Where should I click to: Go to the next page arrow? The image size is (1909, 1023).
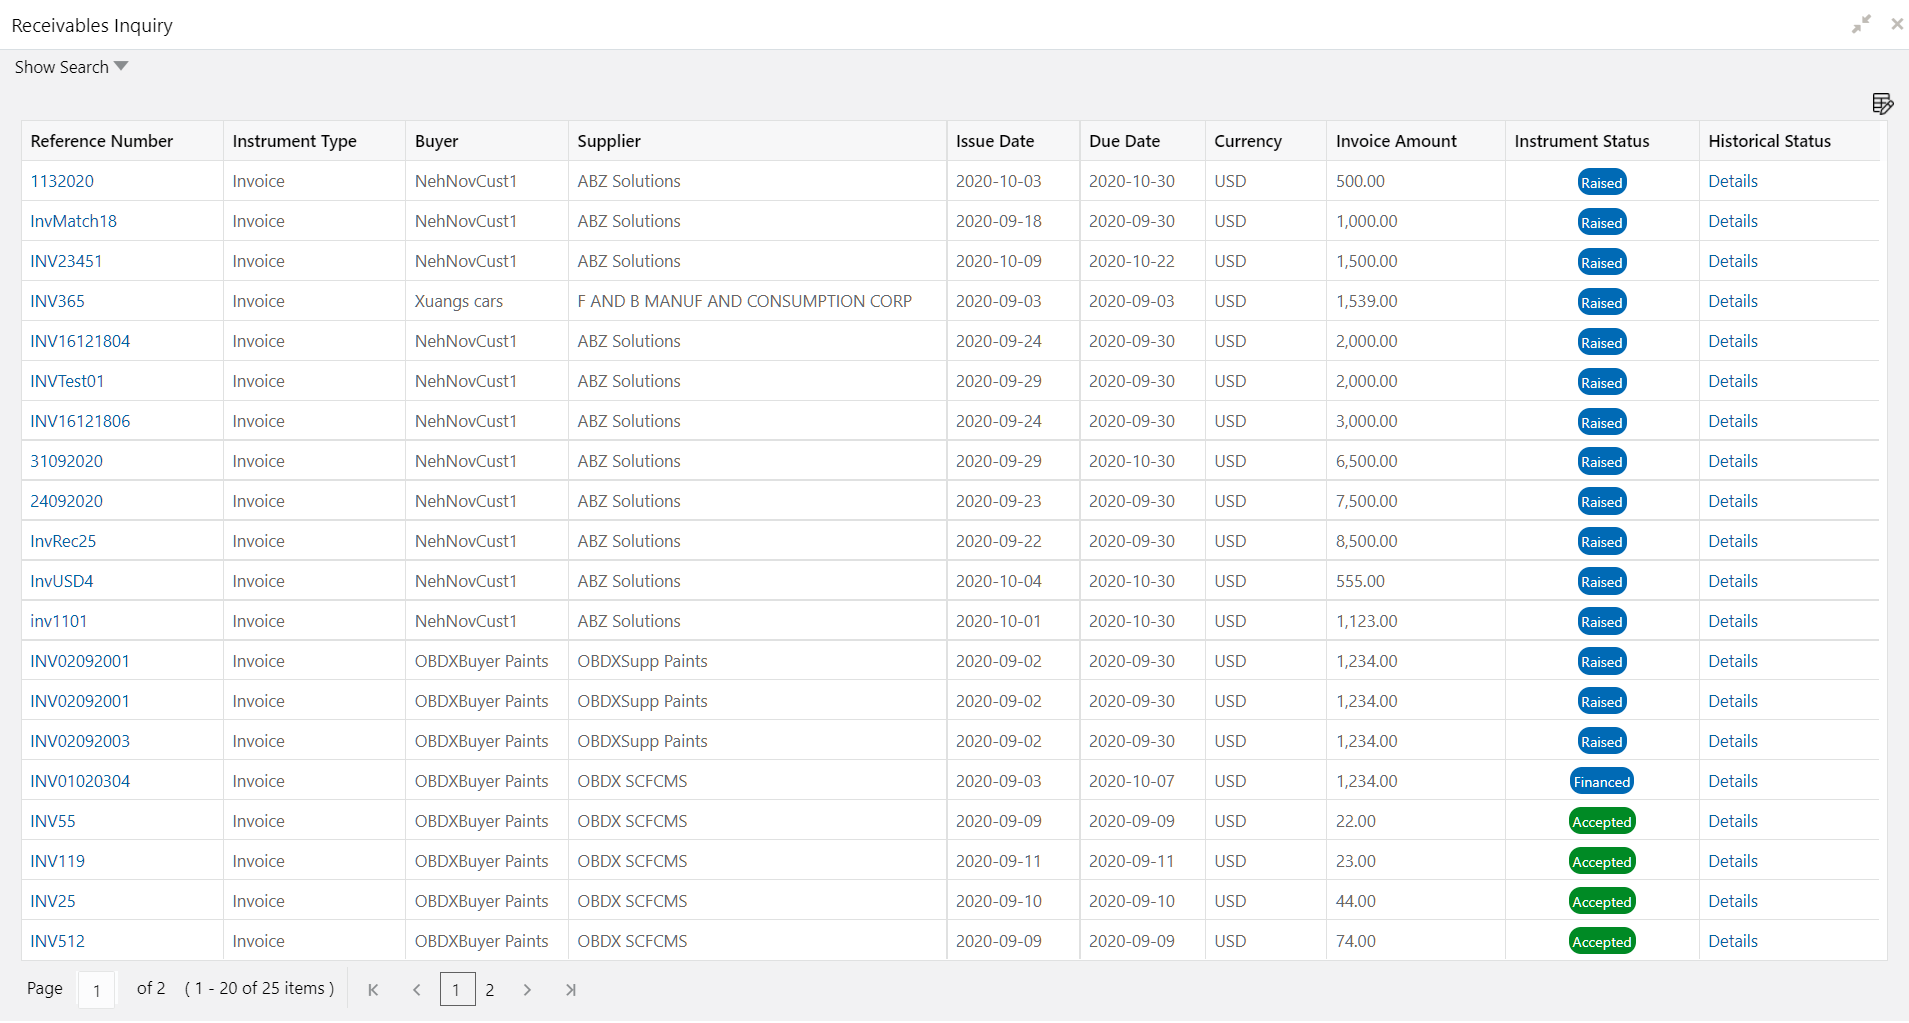[x=527, y=990]
